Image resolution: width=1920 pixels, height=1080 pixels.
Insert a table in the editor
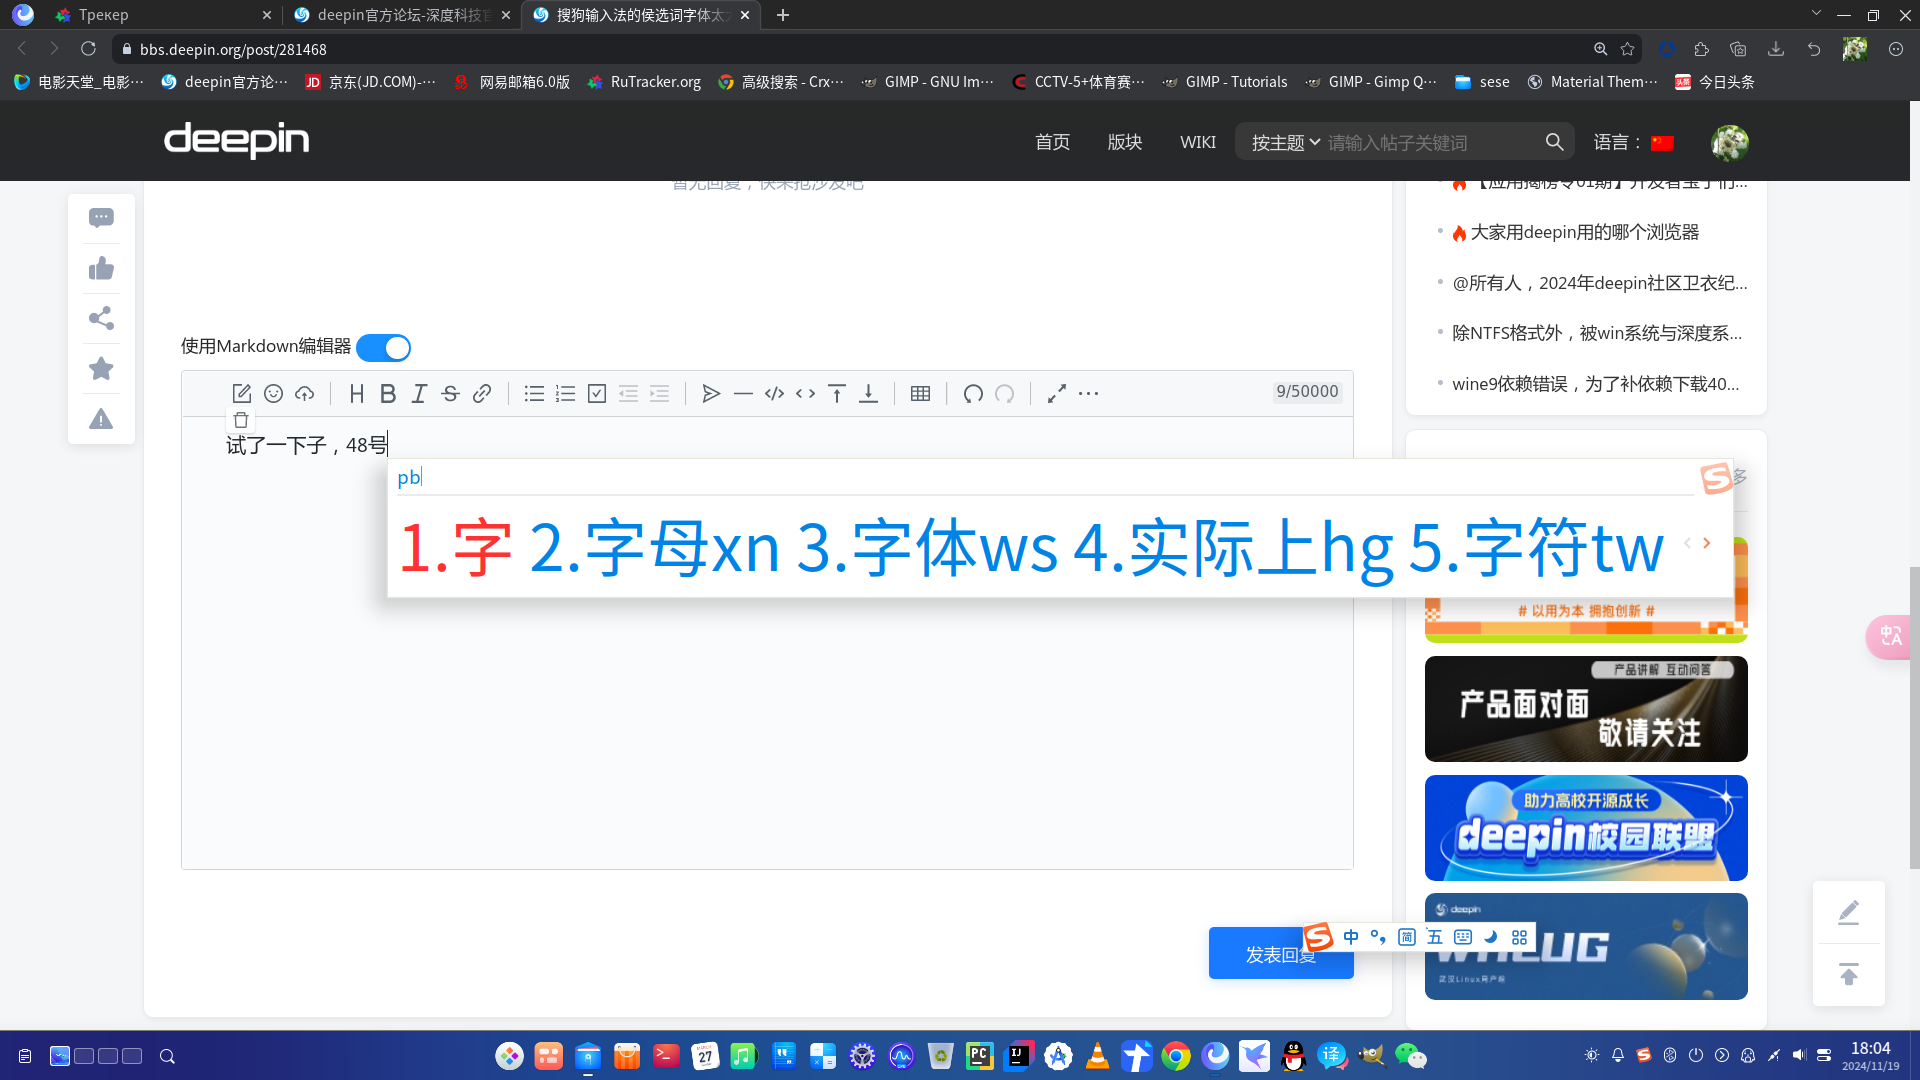921,394
